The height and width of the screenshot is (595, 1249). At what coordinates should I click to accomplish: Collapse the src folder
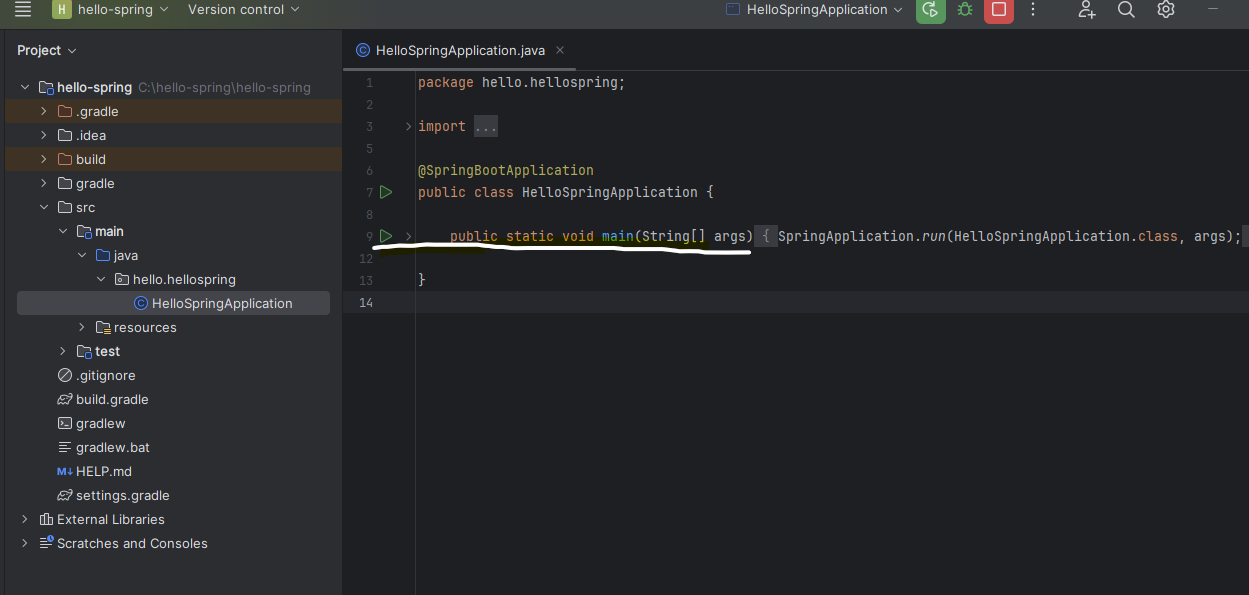43,207
